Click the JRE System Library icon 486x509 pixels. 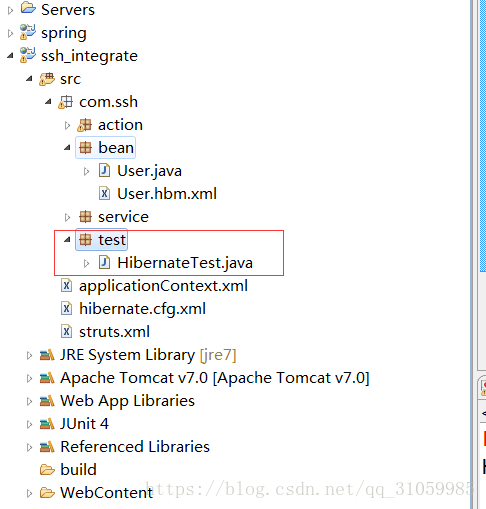(47, 355)
